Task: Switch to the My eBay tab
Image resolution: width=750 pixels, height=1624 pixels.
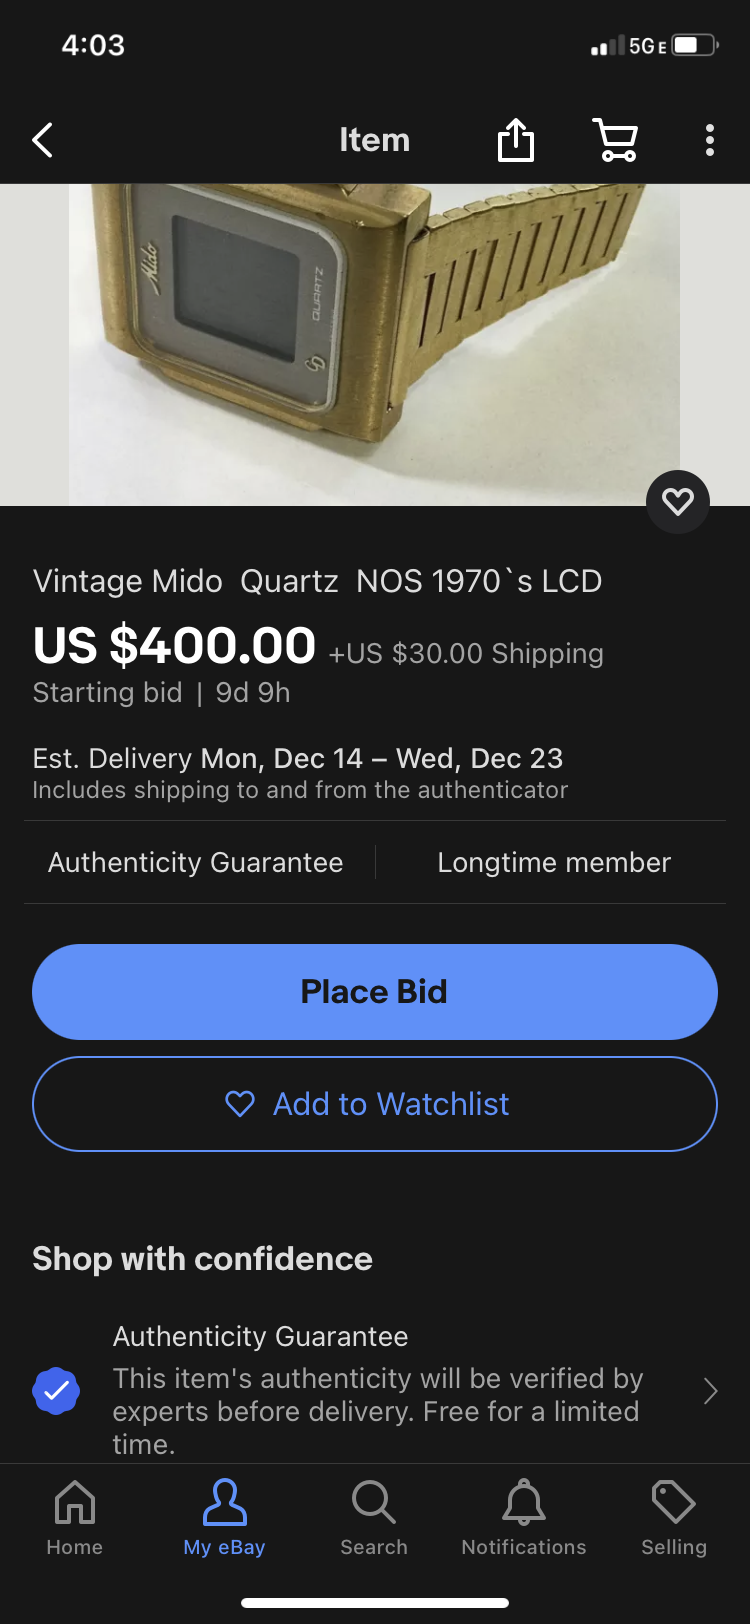Action: (224, 1518)
